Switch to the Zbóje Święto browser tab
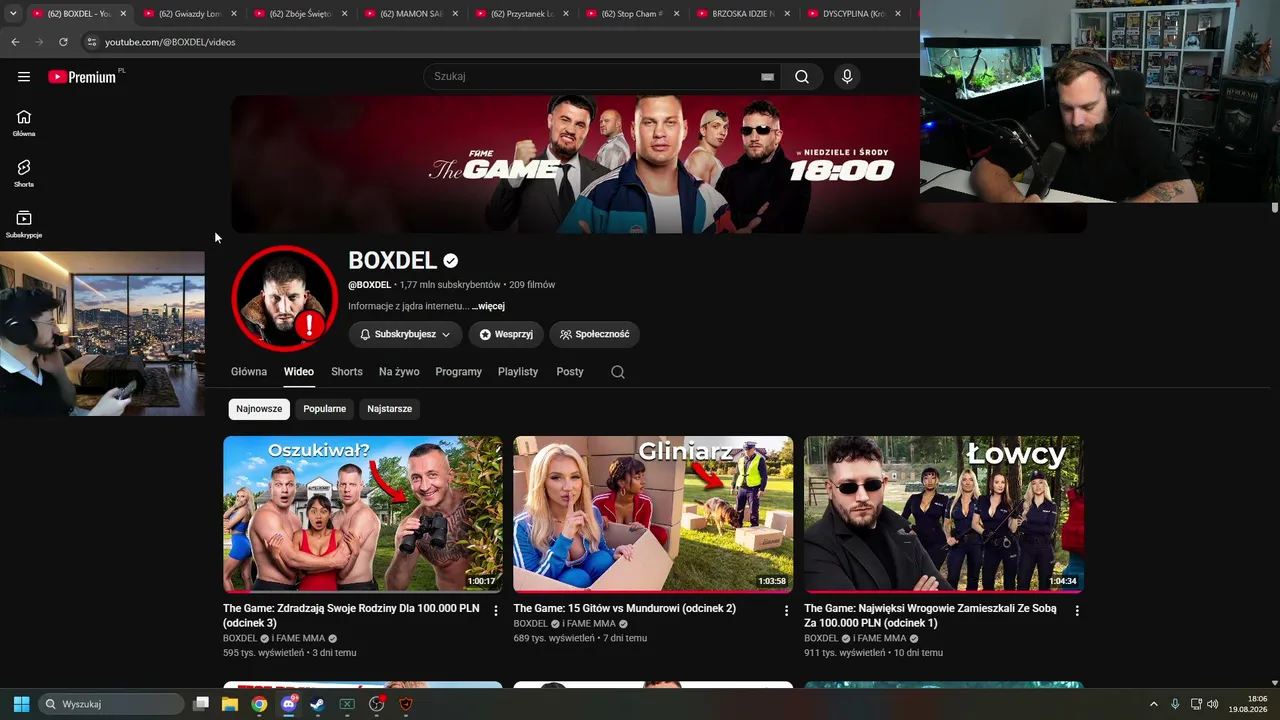Screen dimensions: 1280x720 300,14
